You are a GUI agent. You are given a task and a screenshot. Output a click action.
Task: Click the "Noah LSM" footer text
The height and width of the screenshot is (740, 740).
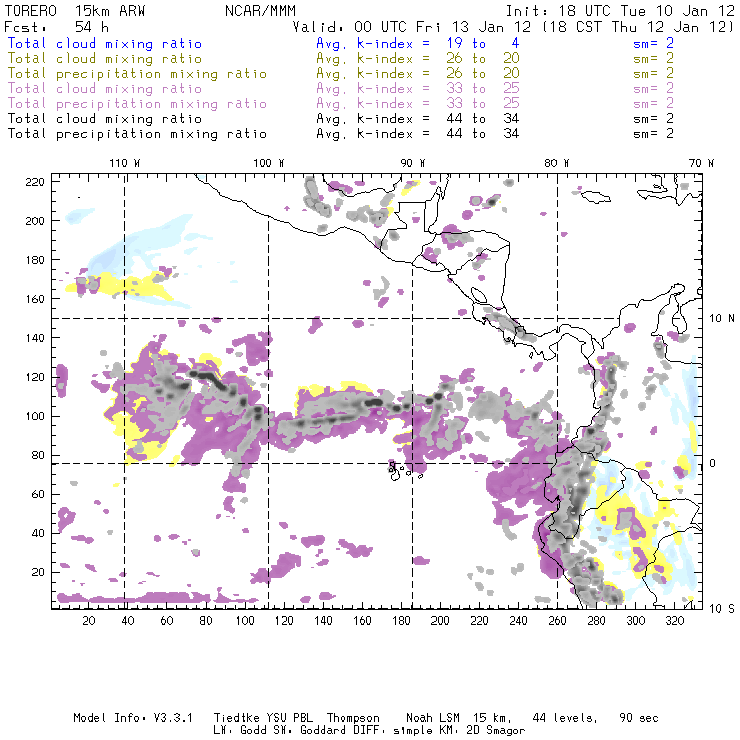tap(433, 718)
